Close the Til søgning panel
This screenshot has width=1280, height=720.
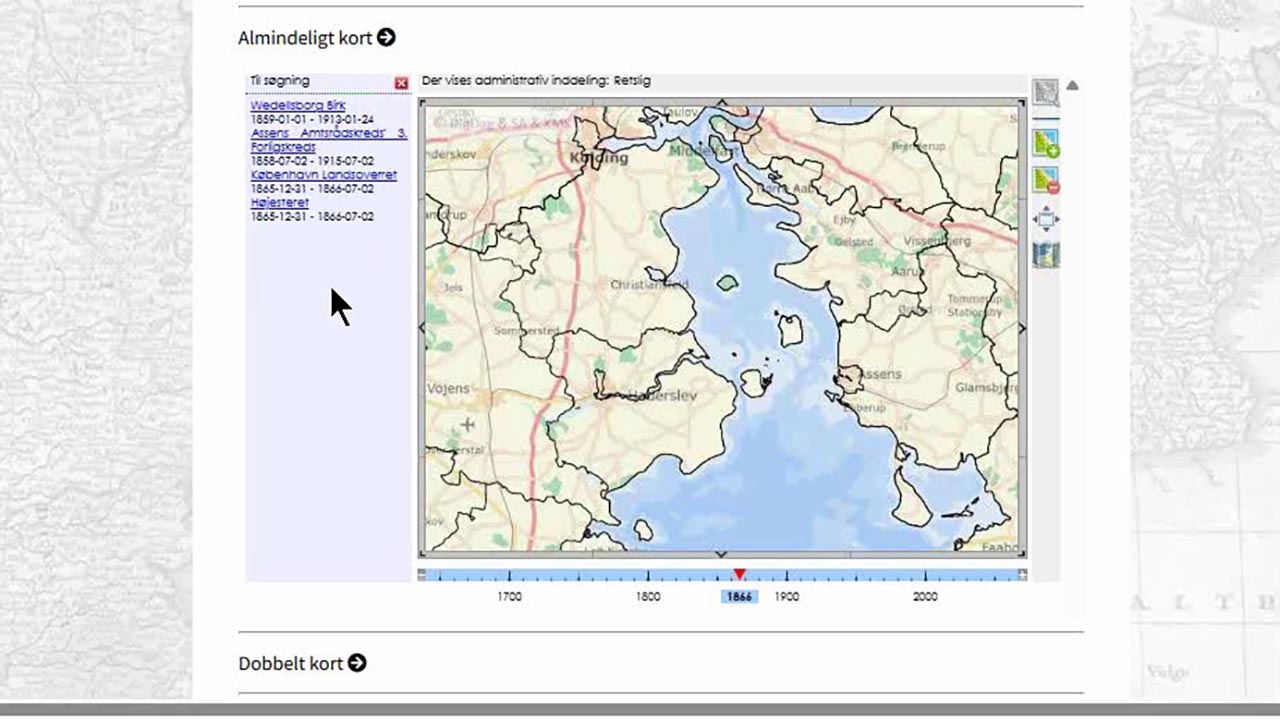point(401,83)
